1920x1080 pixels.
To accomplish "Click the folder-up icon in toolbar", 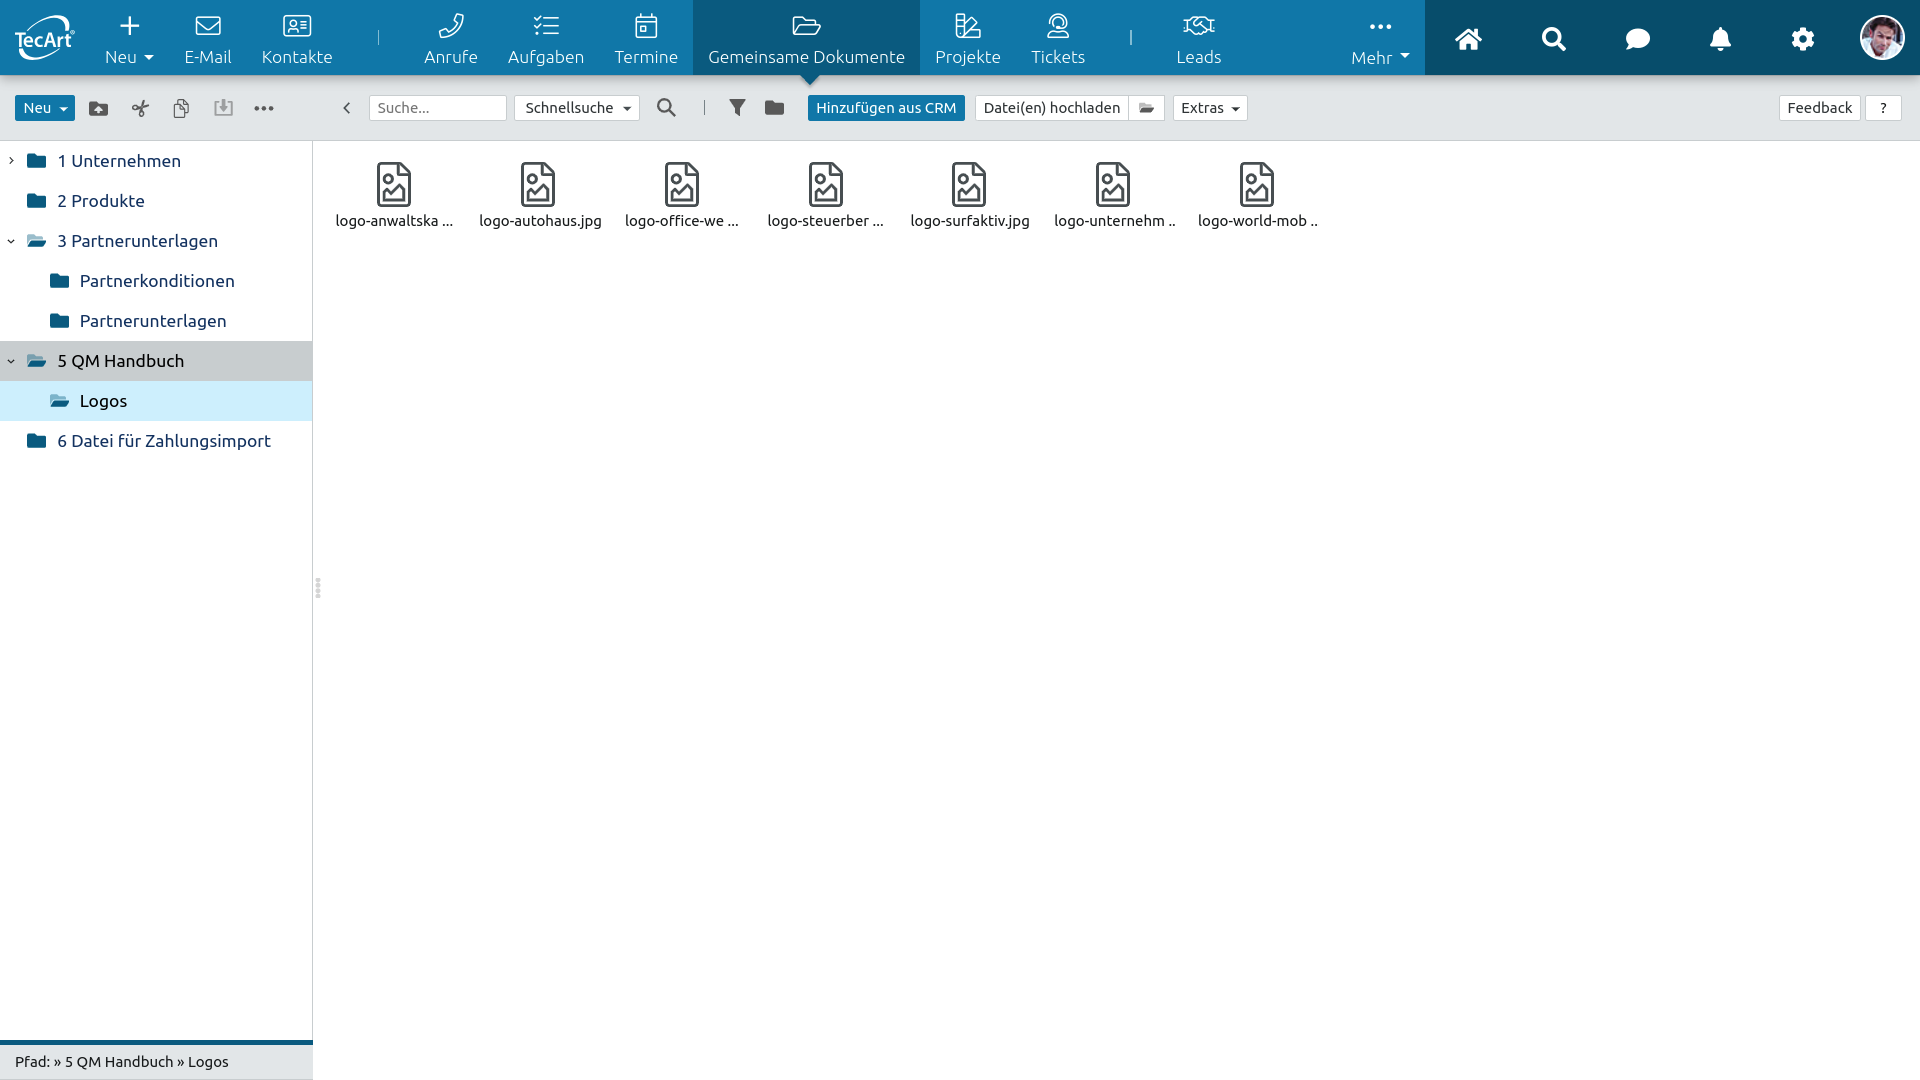I will (98, 108).
